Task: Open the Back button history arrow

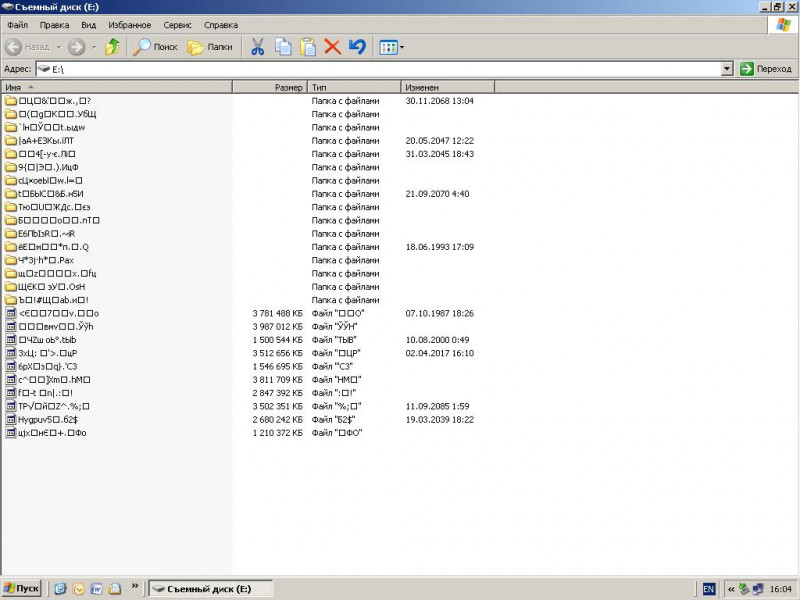Action: tap(58, 47)
